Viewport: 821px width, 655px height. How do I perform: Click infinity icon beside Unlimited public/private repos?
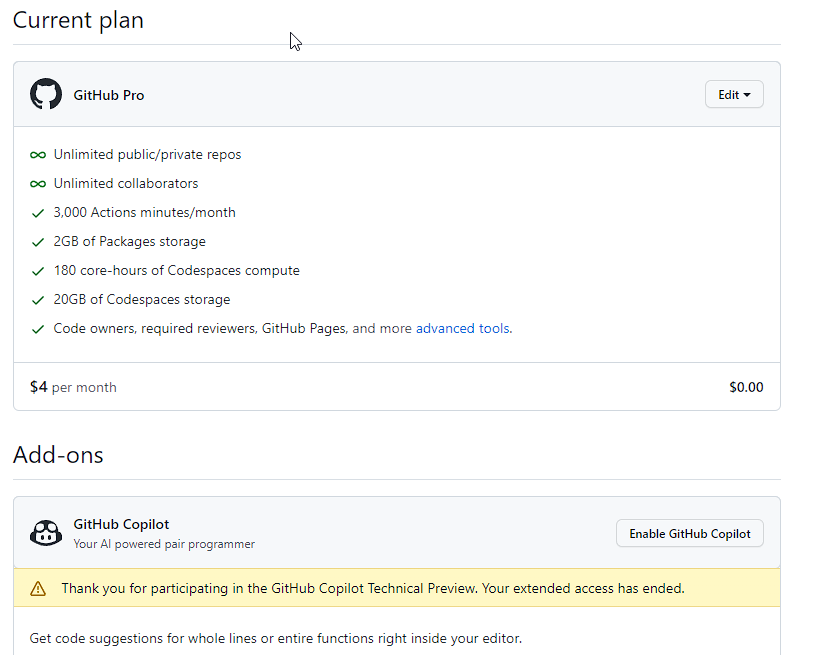tap(38, 155)
